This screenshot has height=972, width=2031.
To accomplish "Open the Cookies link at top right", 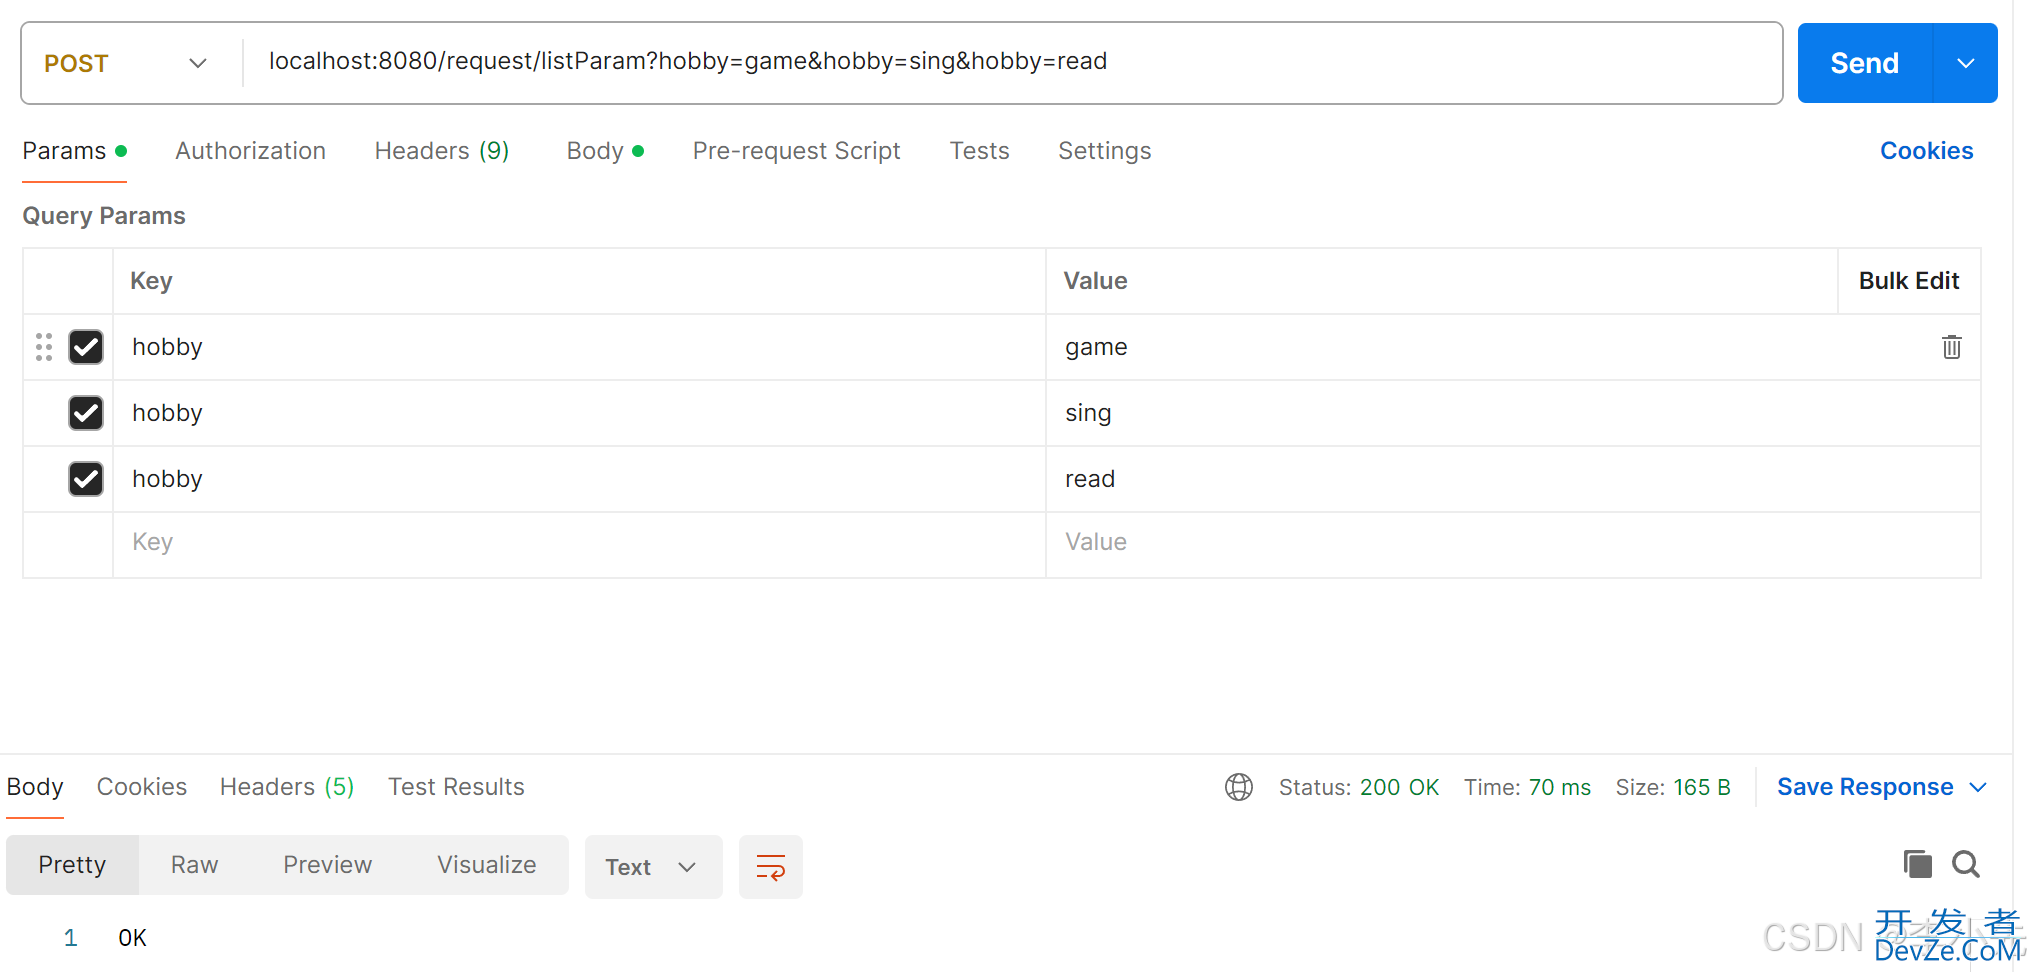I will coord(1926,151).
